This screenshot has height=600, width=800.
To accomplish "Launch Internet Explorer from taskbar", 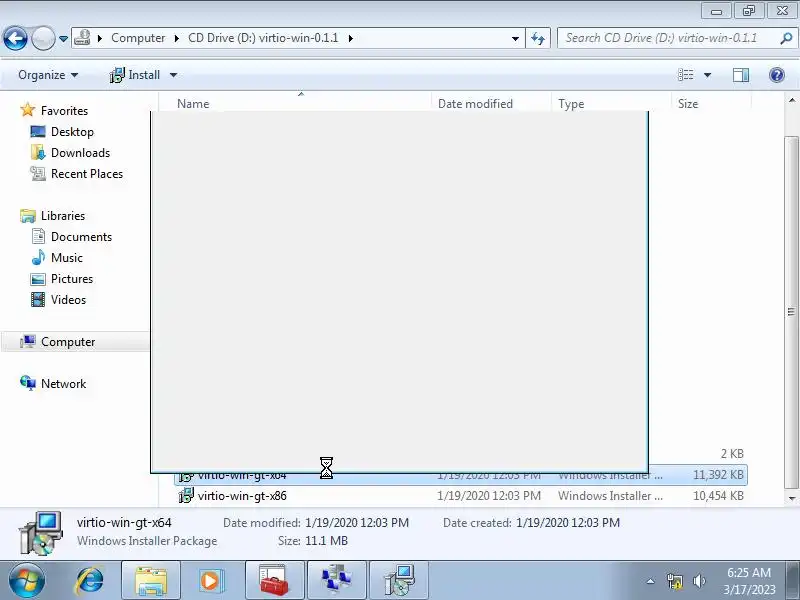I will (90, 581).
